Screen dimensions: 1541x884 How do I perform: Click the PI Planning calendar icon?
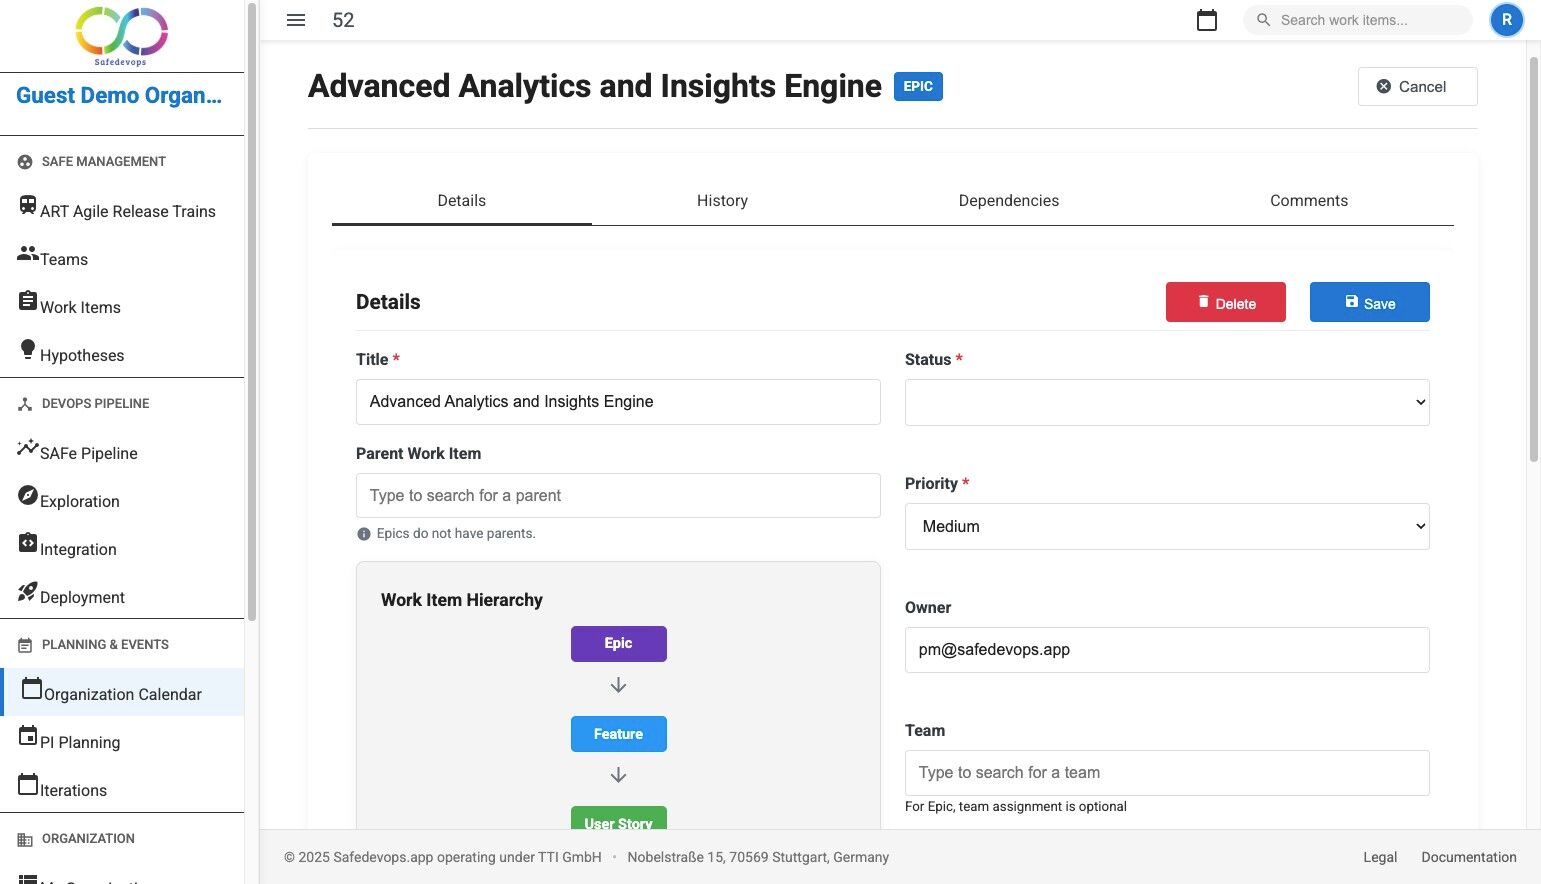28,735
